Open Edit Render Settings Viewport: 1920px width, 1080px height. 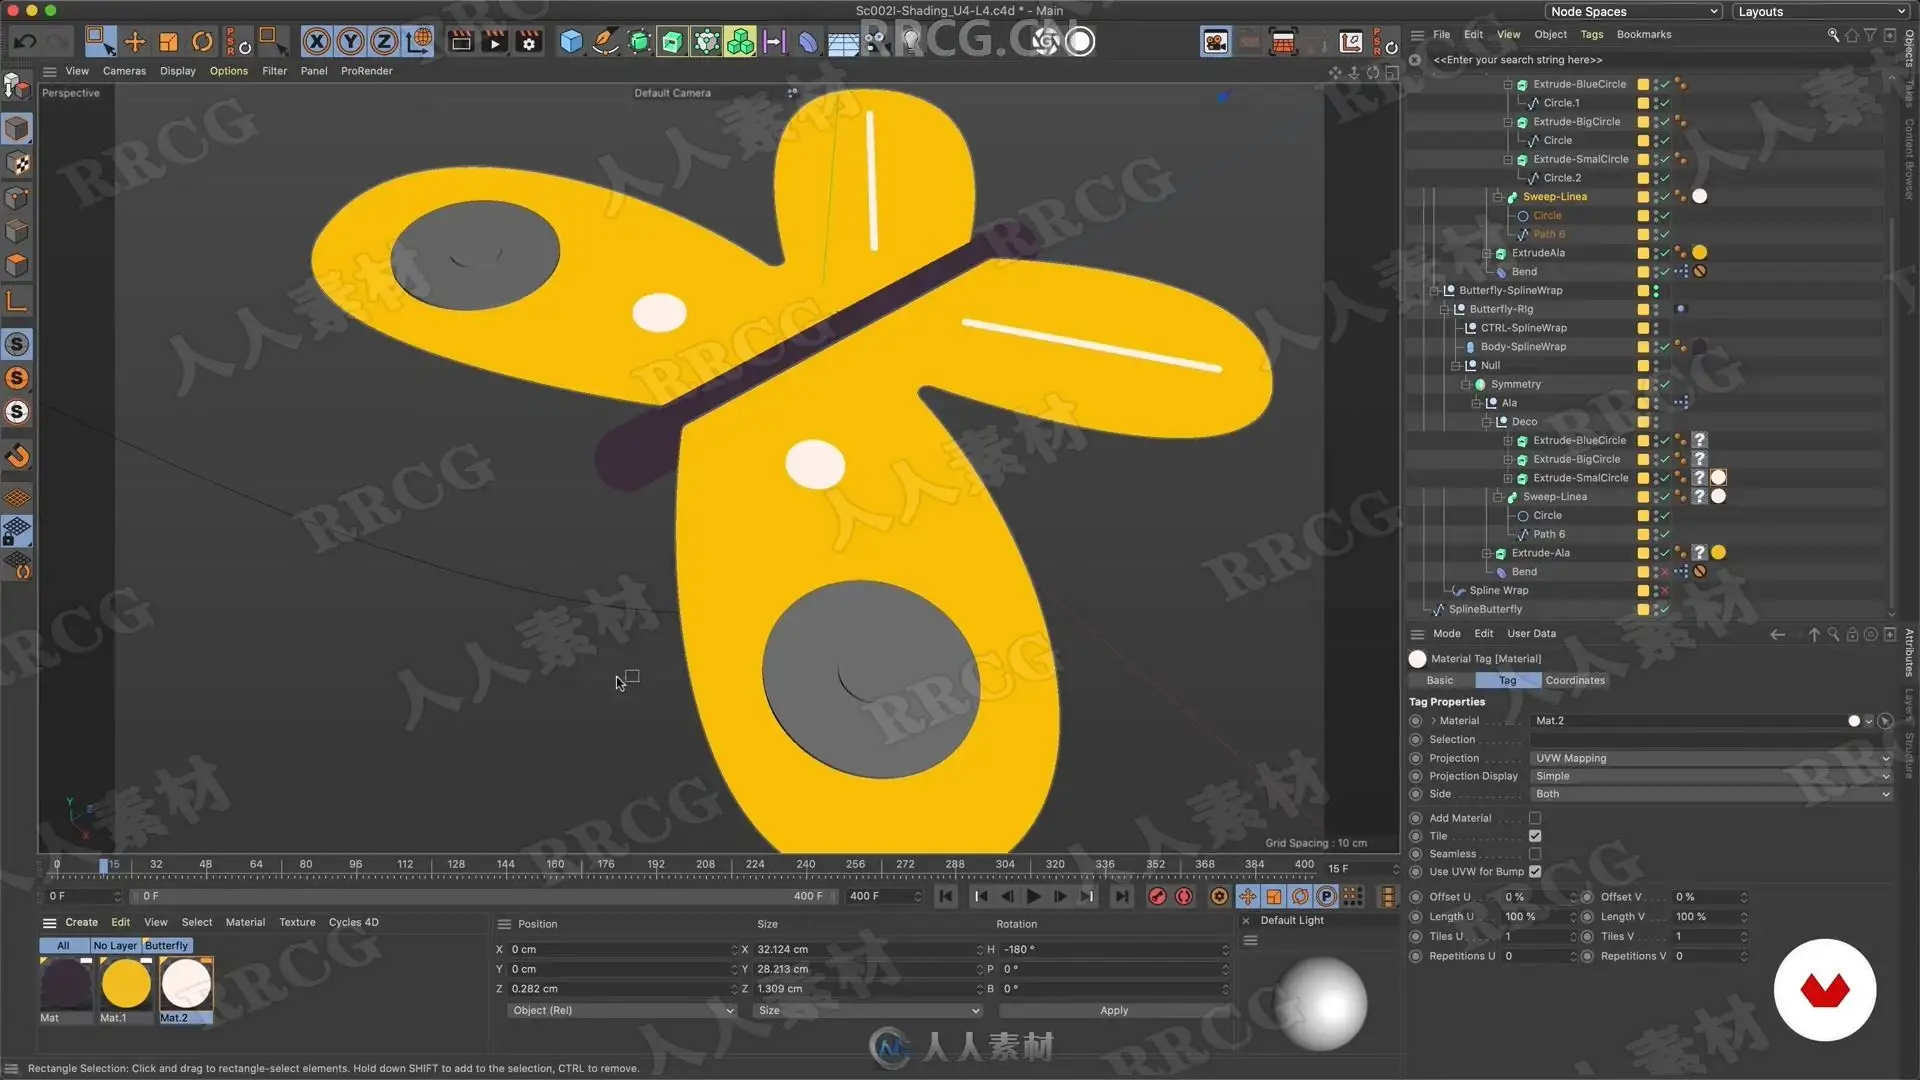528,42
